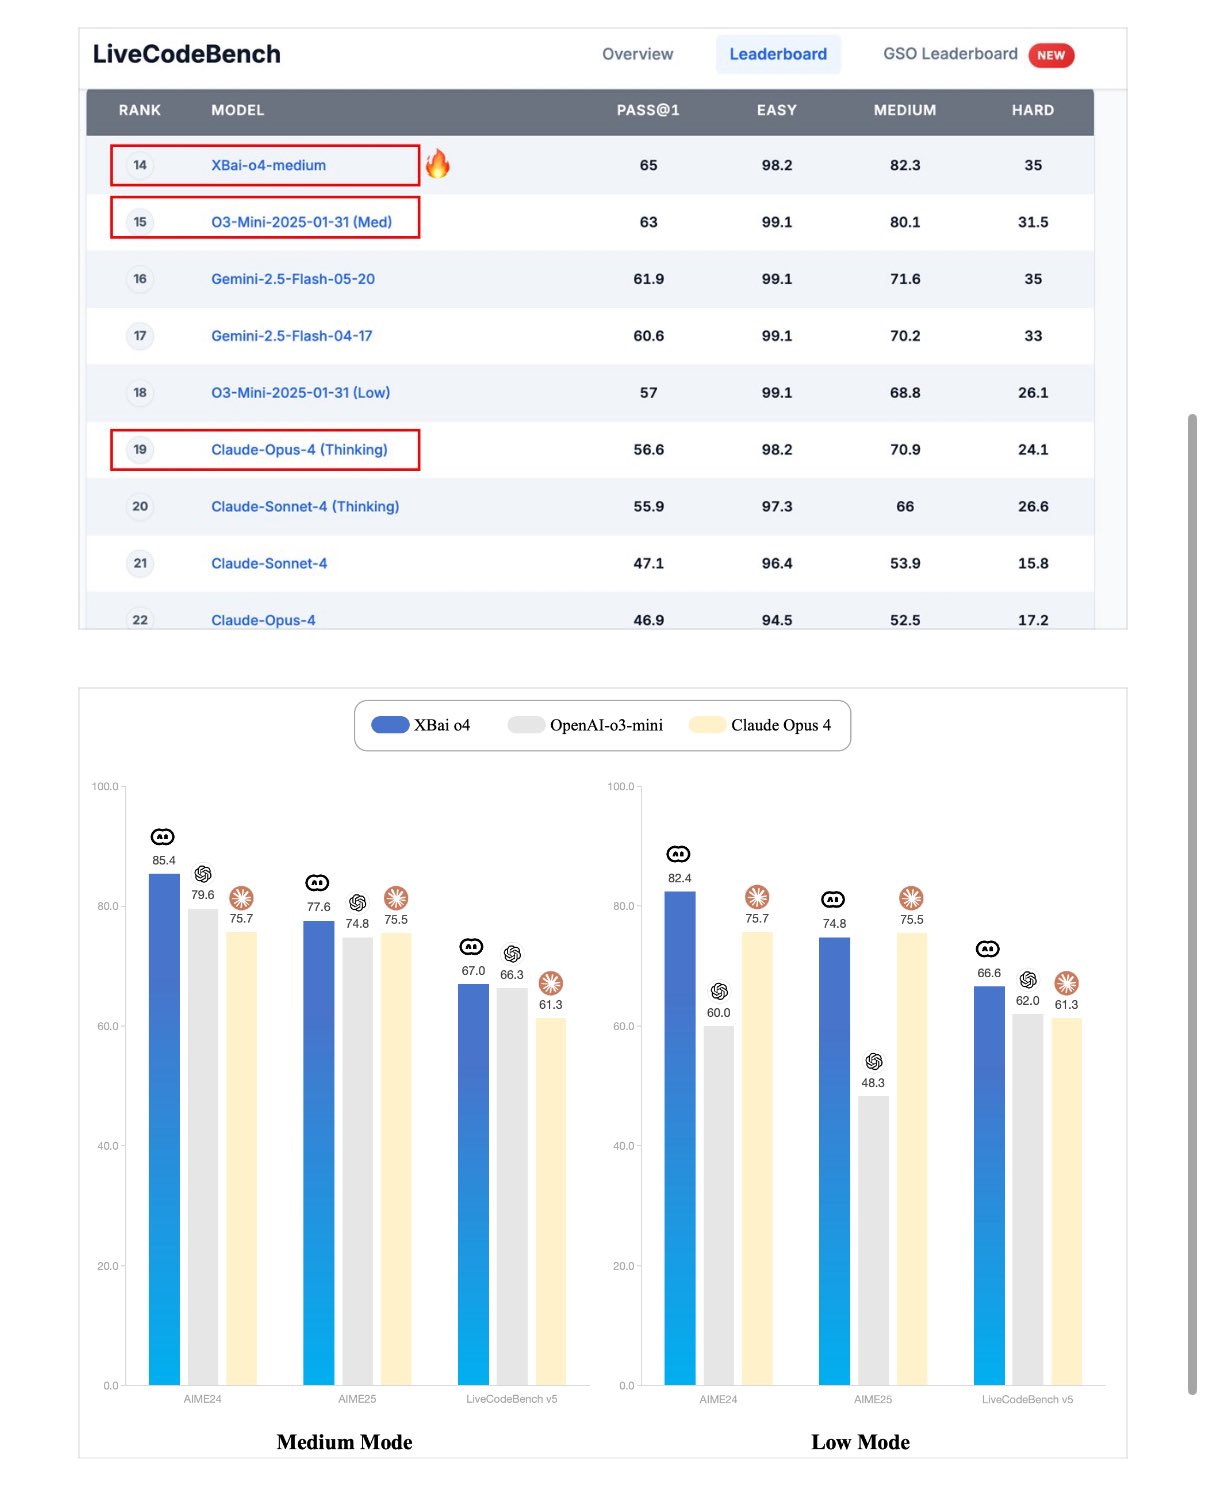
Task: Open the Claude-Opus-4 (Thinking) link
Action: [x=299, y=450]
